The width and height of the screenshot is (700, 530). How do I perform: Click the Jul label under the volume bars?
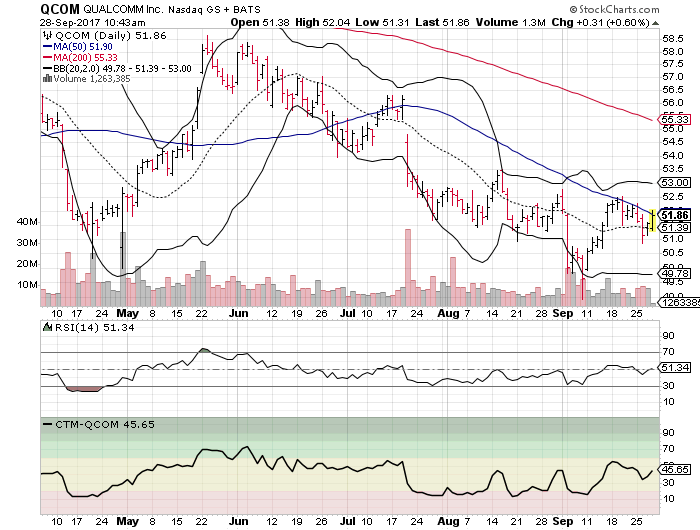tap(348, 313)
